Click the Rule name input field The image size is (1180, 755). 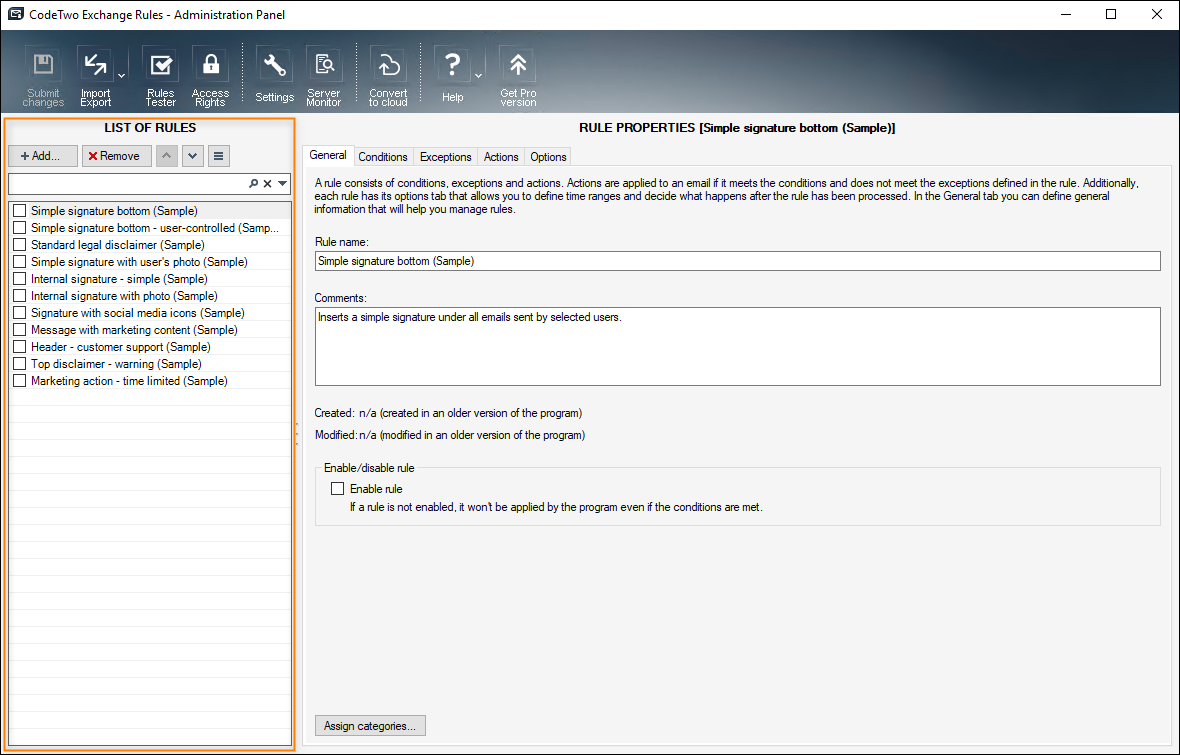(x=738, y=261)
